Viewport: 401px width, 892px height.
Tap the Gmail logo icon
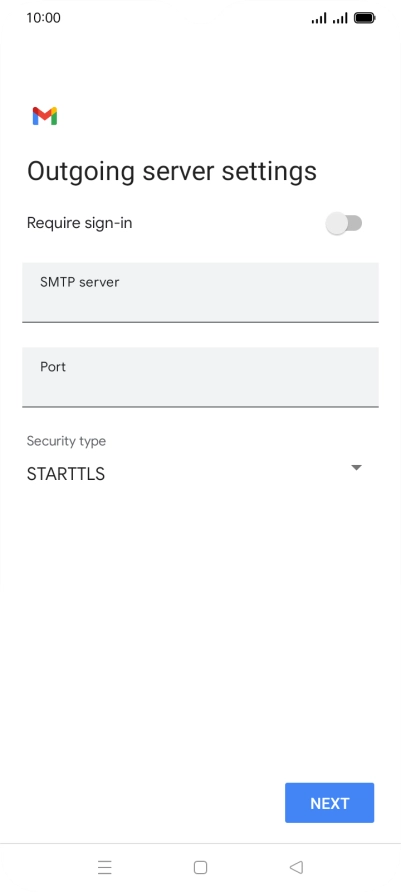(44, 116)
